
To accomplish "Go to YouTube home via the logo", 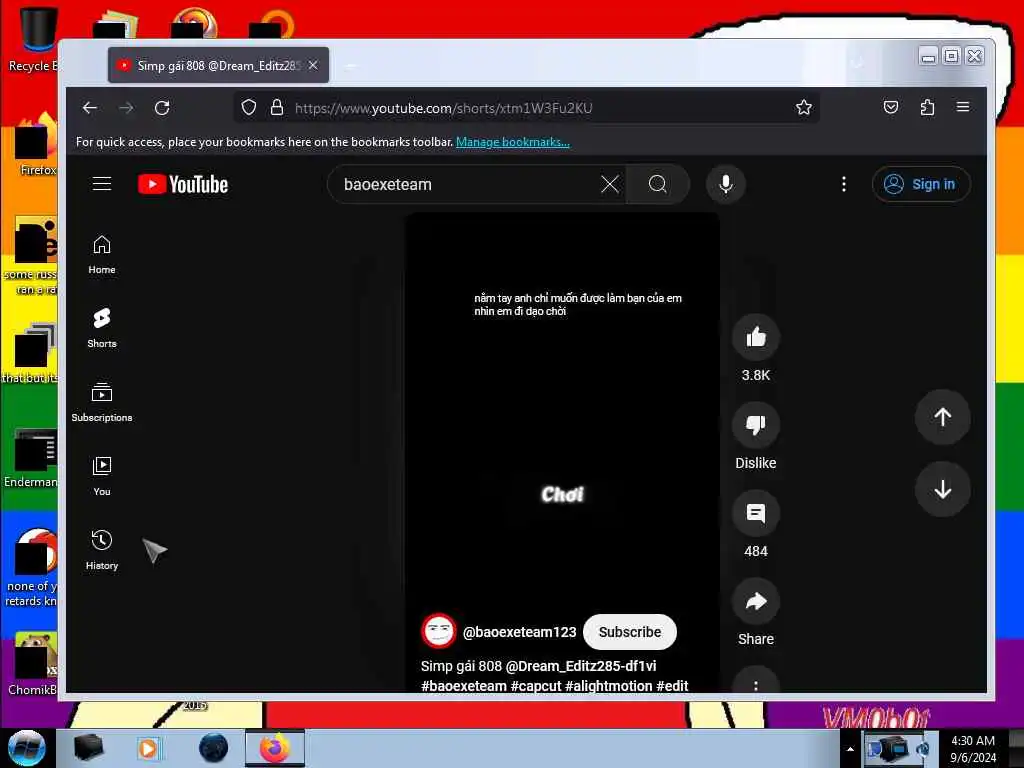I will [x=183, y=184].
